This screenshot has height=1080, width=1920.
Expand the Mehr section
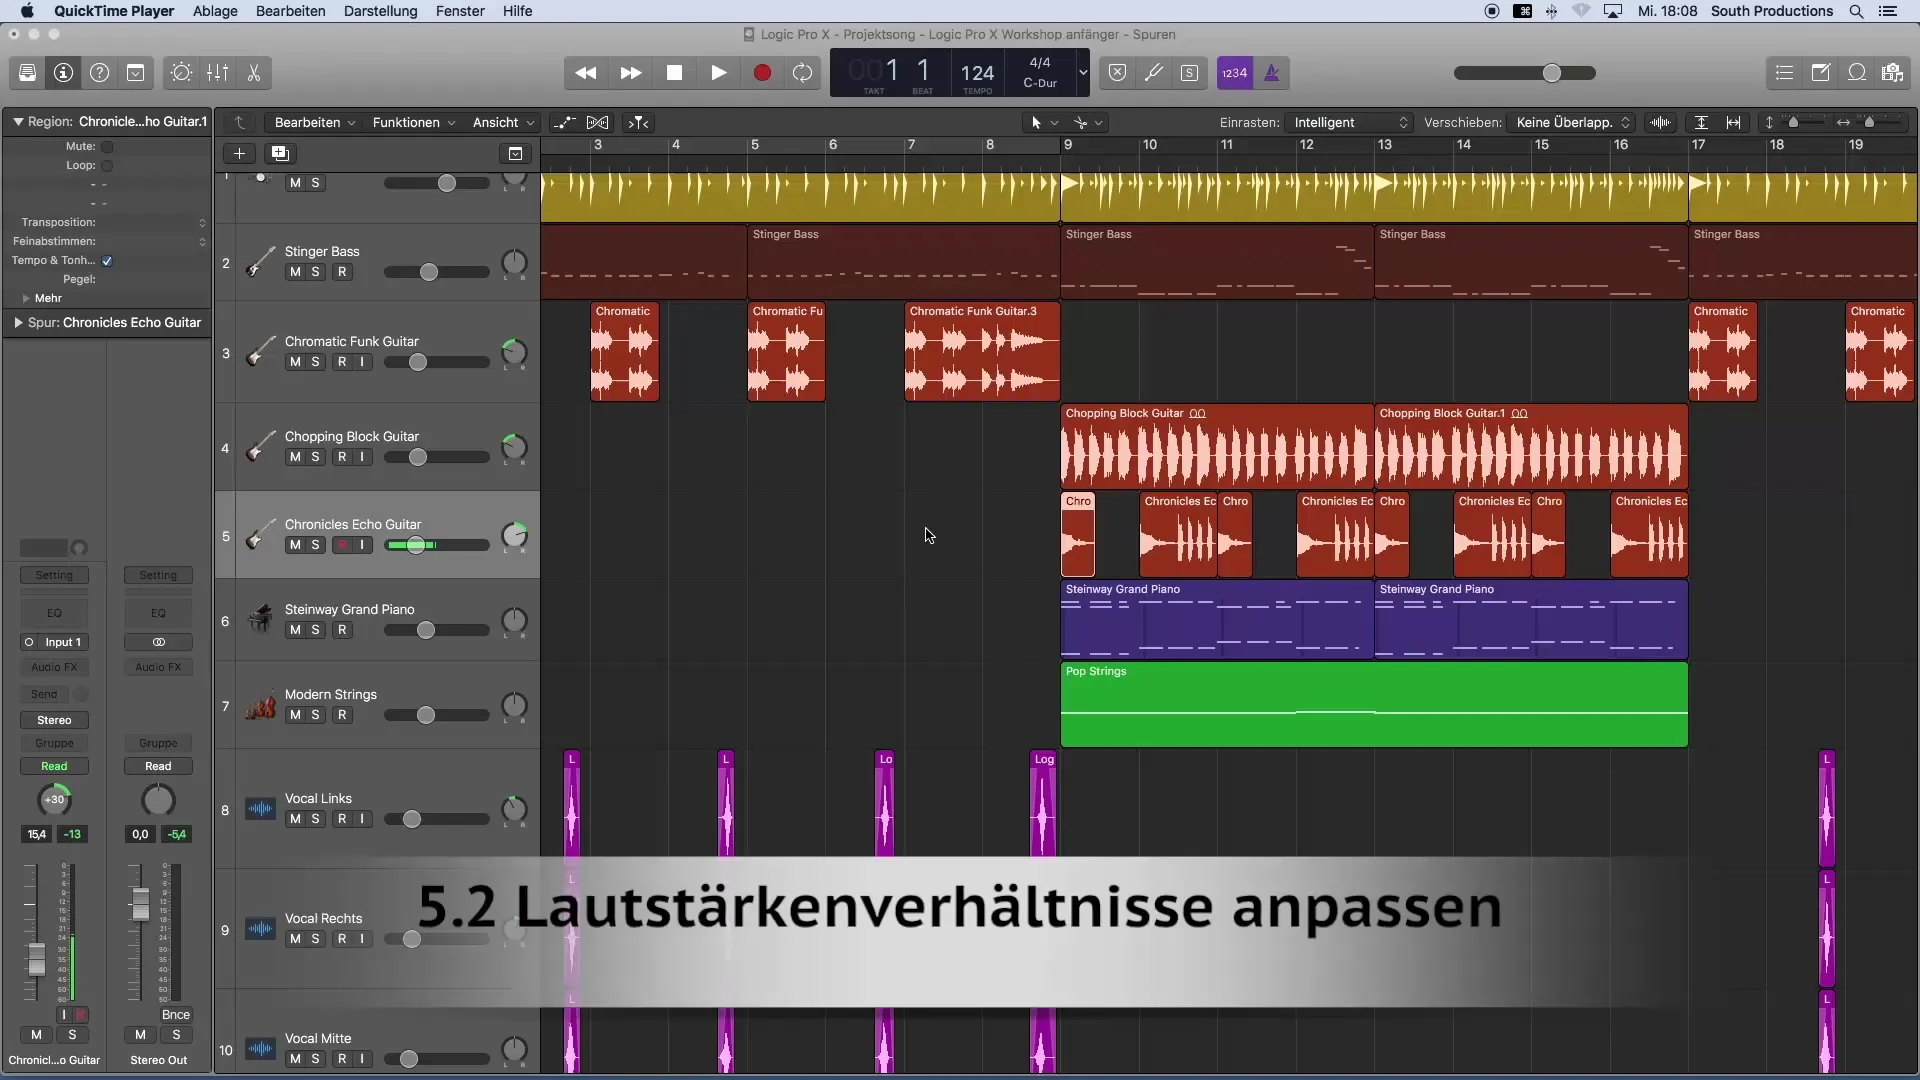[x=26, y=299]
